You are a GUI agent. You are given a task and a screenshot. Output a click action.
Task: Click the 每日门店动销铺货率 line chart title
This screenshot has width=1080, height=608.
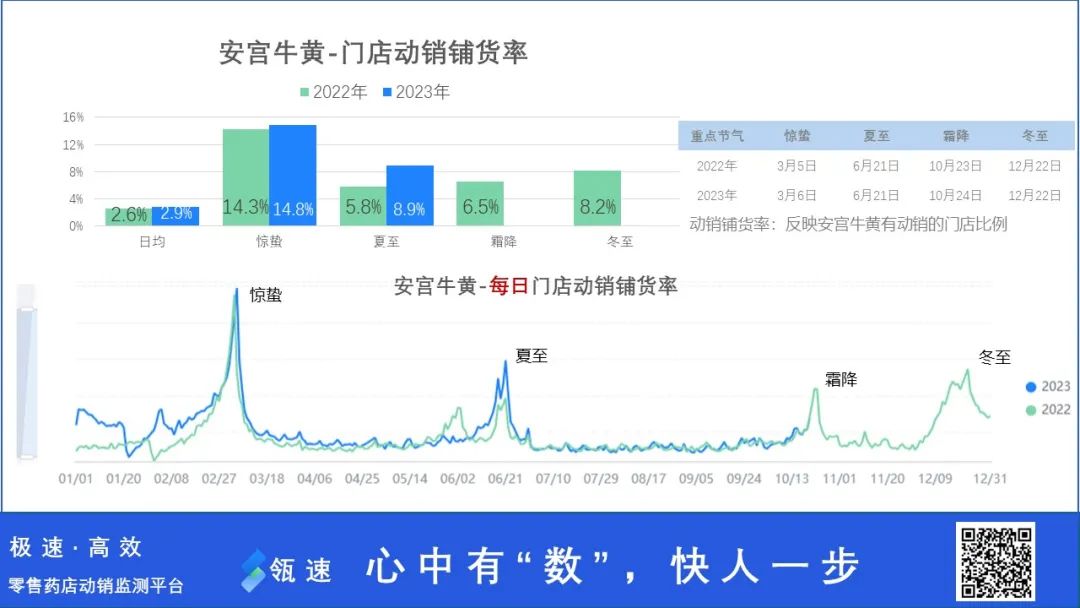coord(536,286)
